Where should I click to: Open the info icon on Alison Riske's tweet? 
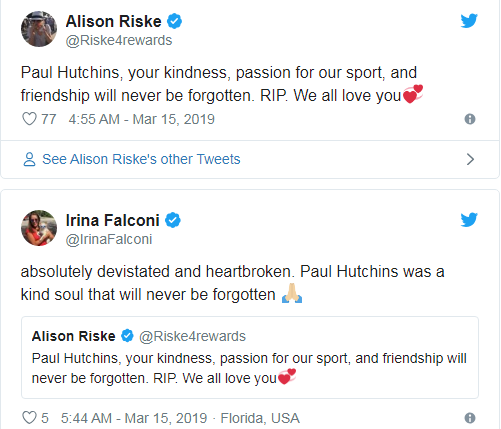click(x=470, y=119)
